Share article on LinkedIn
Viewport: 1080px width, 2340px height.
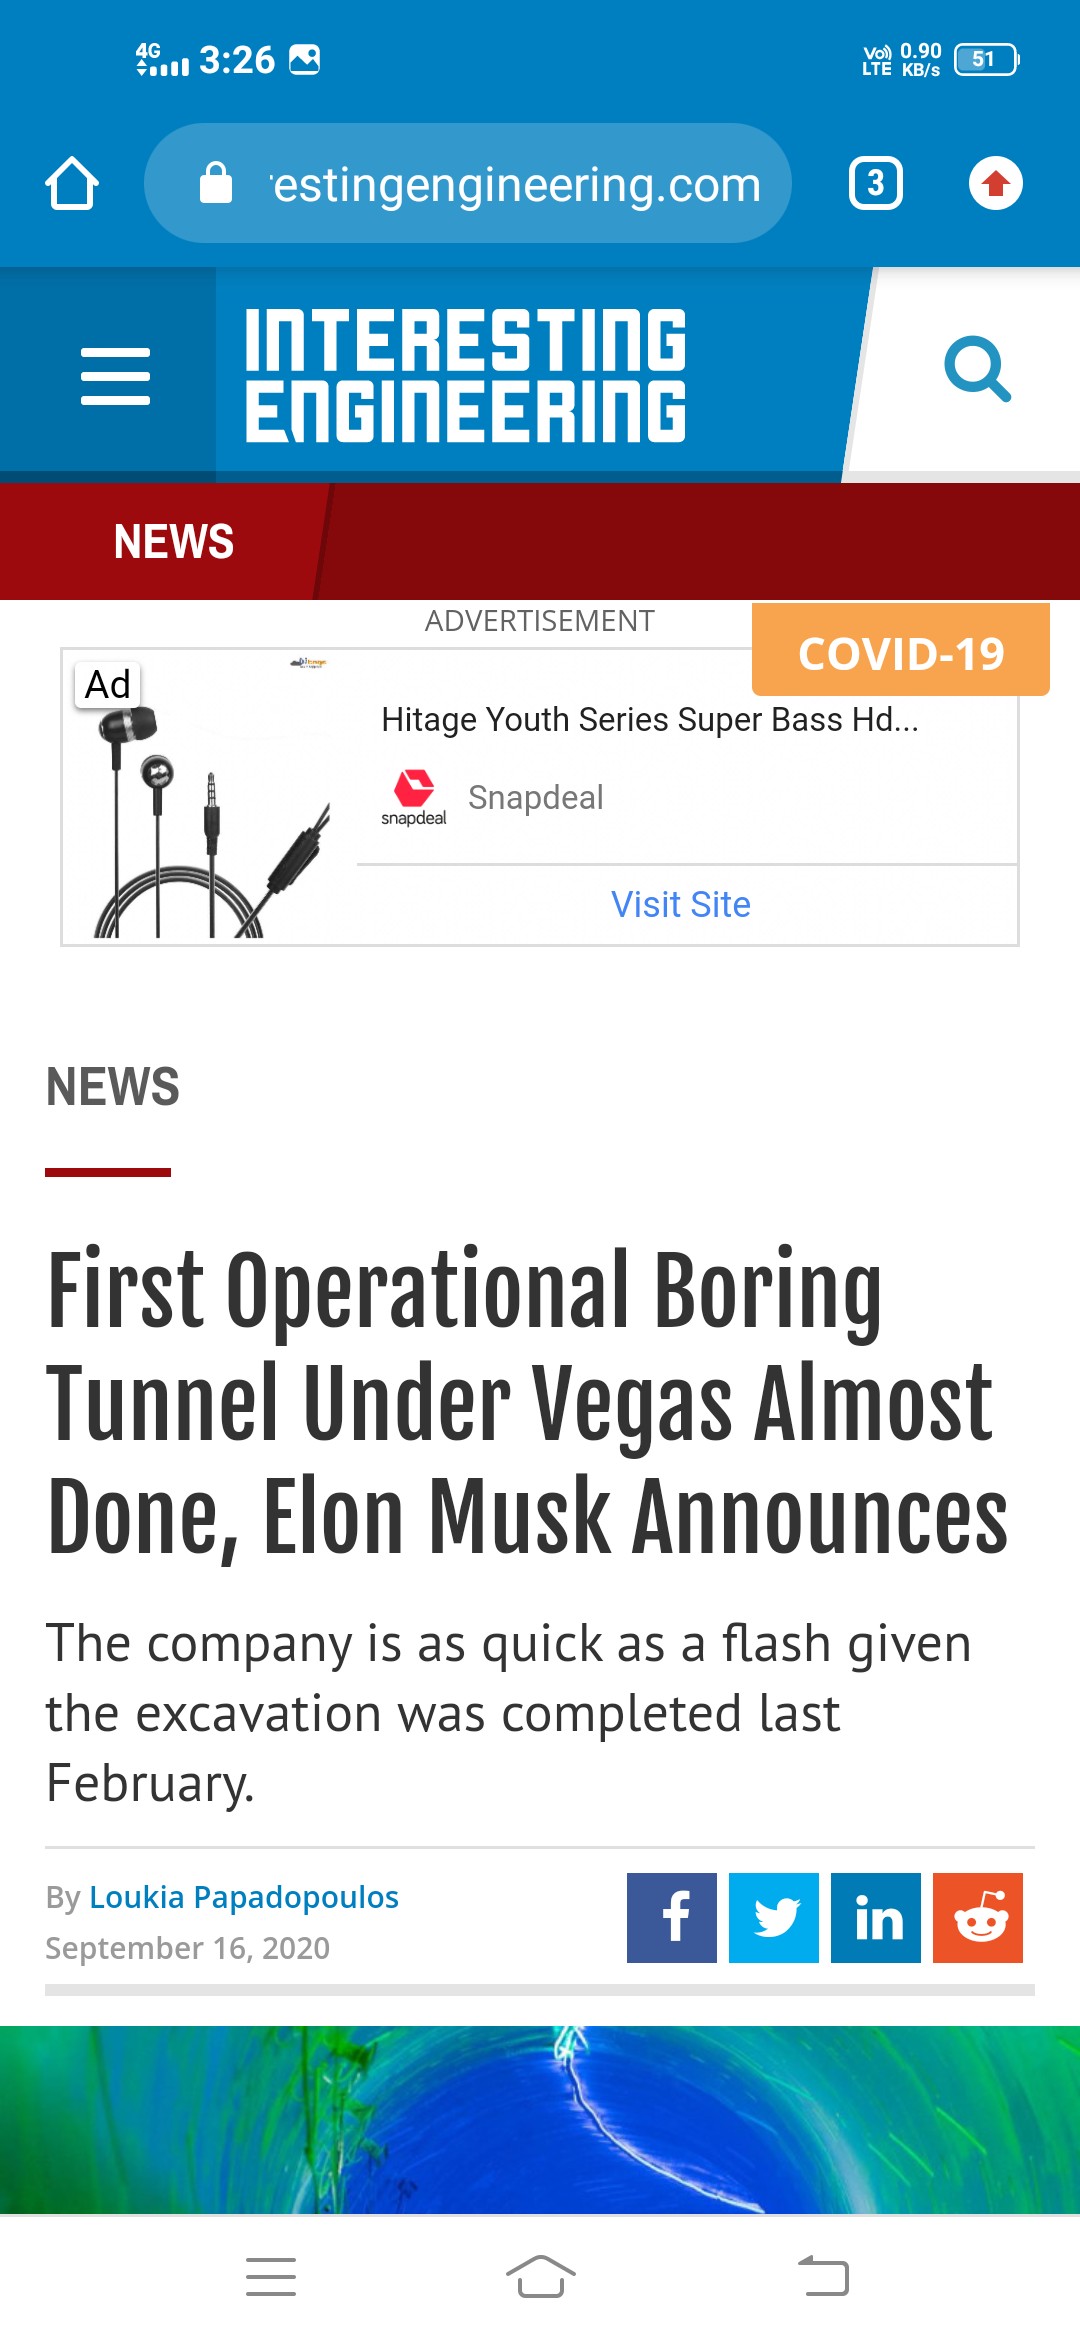coord(876,1918)
